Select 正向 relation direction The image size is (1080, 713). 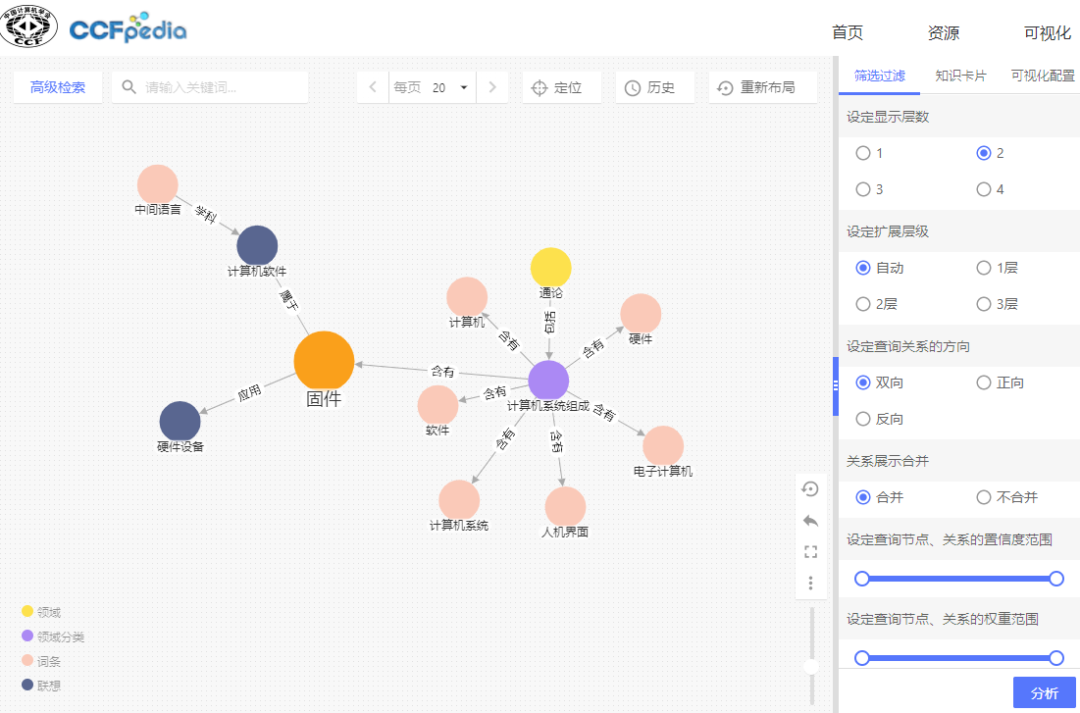(x=984, y=382)
